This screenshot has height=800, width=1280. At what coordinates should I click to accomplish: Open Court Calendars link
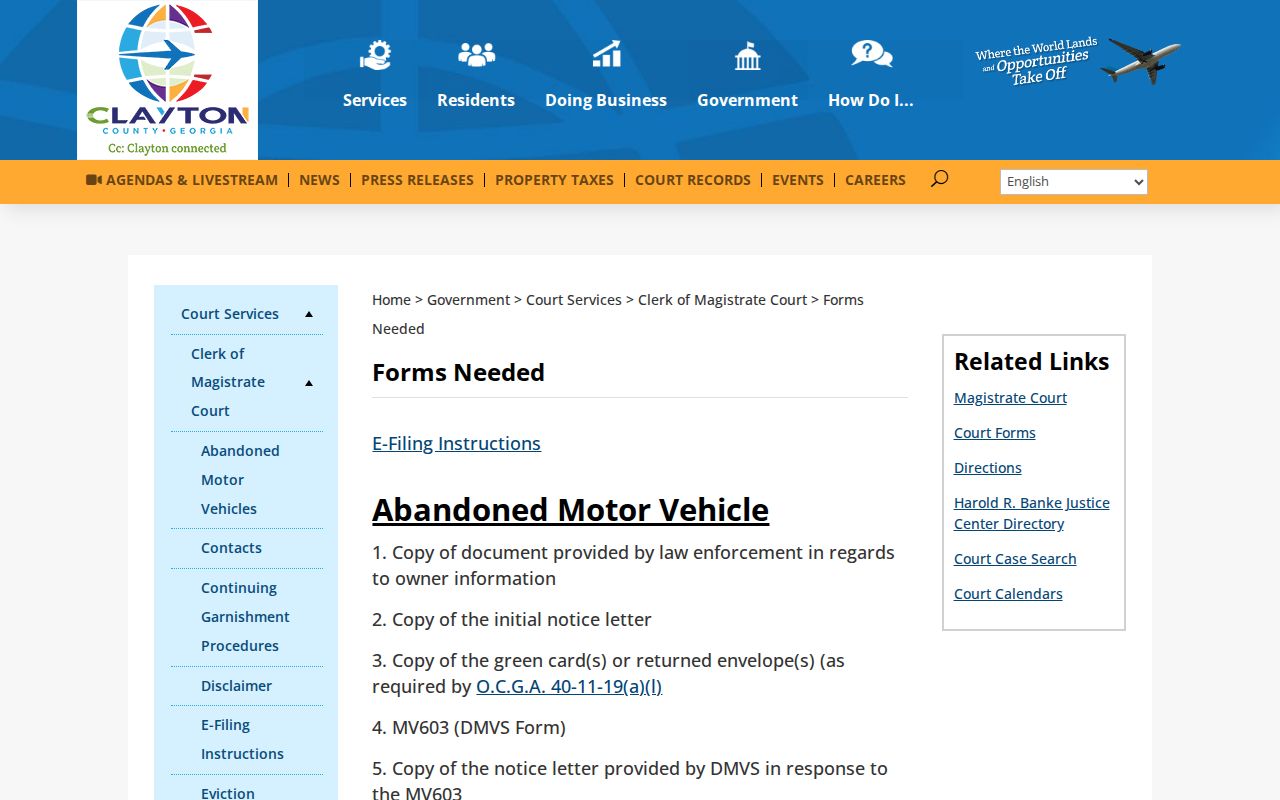[1008, 594]
